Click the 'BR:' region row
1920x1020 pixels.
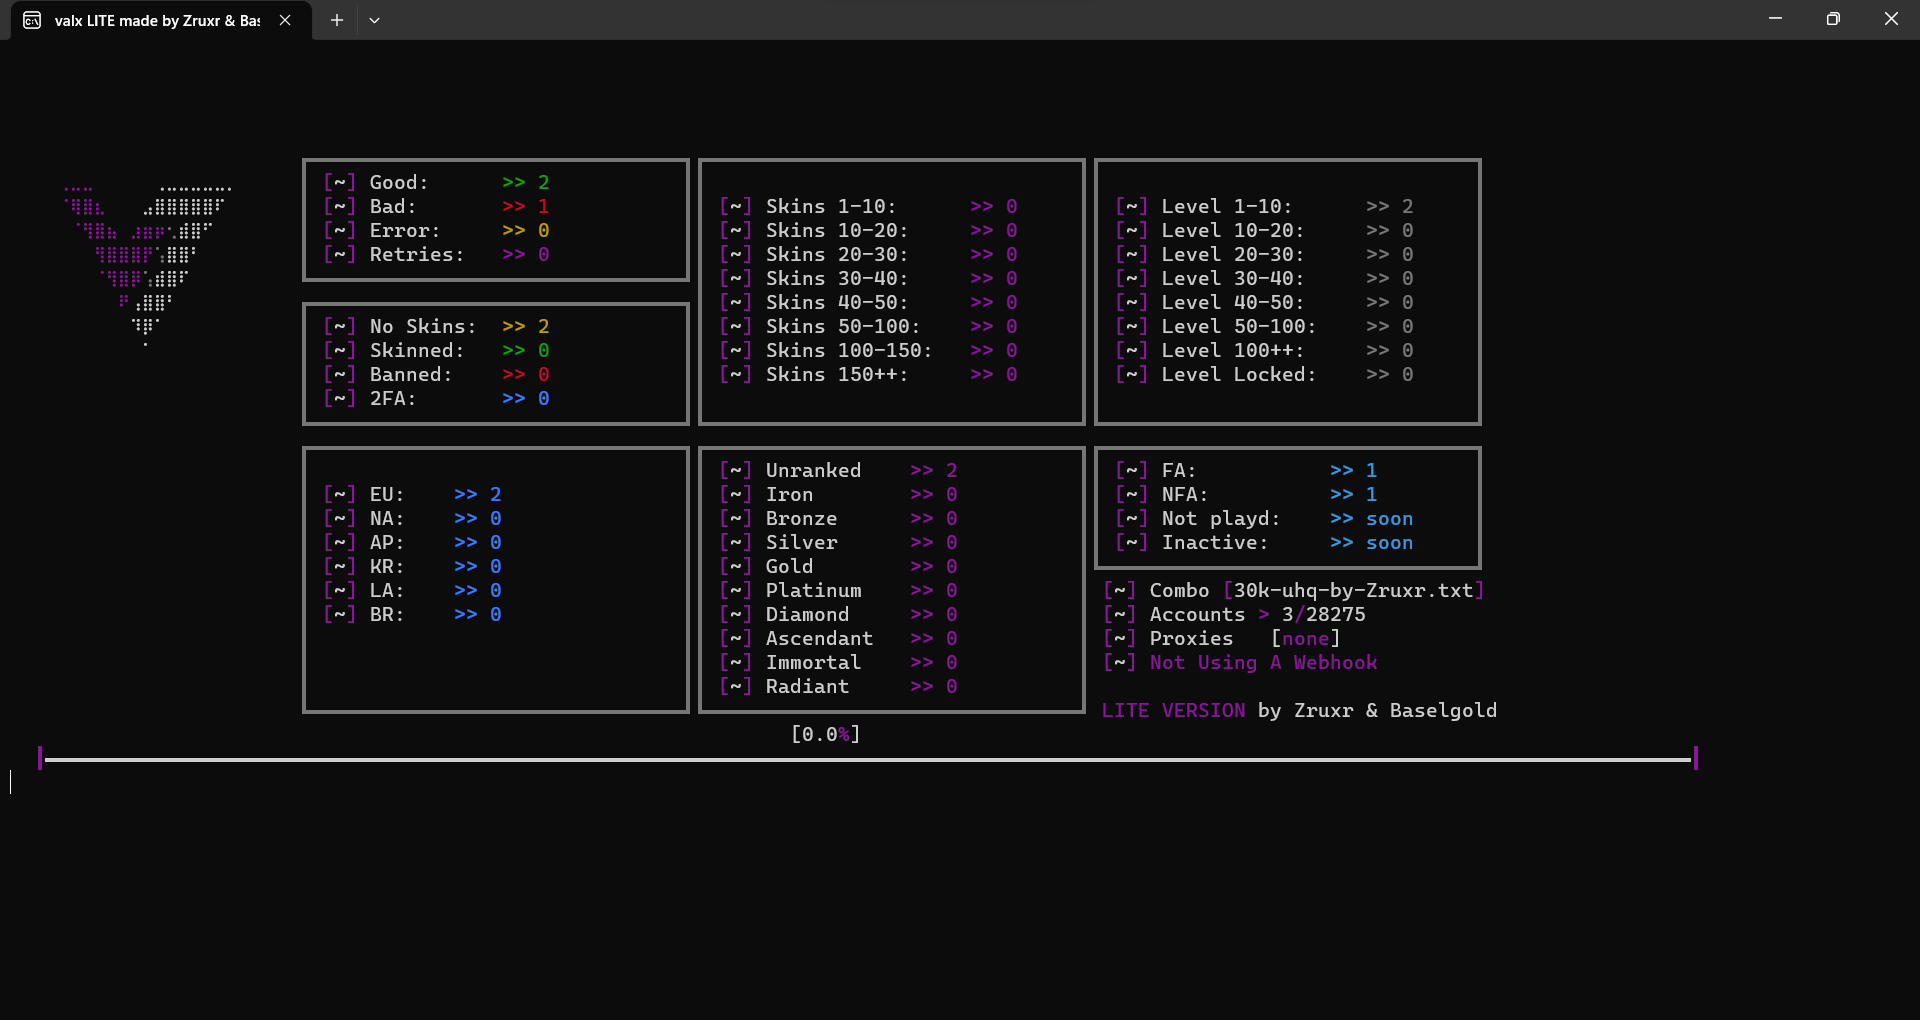click(412, 614)
